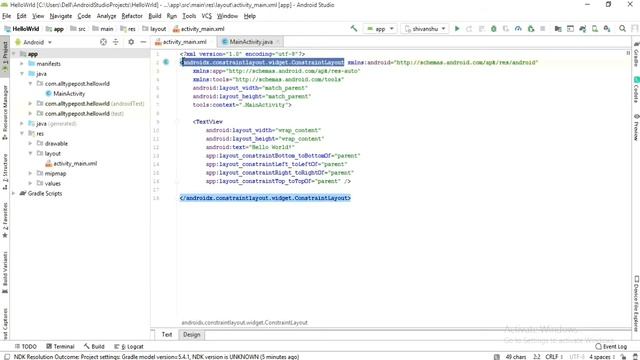The height and width of the screenshot is (360, 640).
Task: Expand the manifests folder
Action: [x=22, y=64]
